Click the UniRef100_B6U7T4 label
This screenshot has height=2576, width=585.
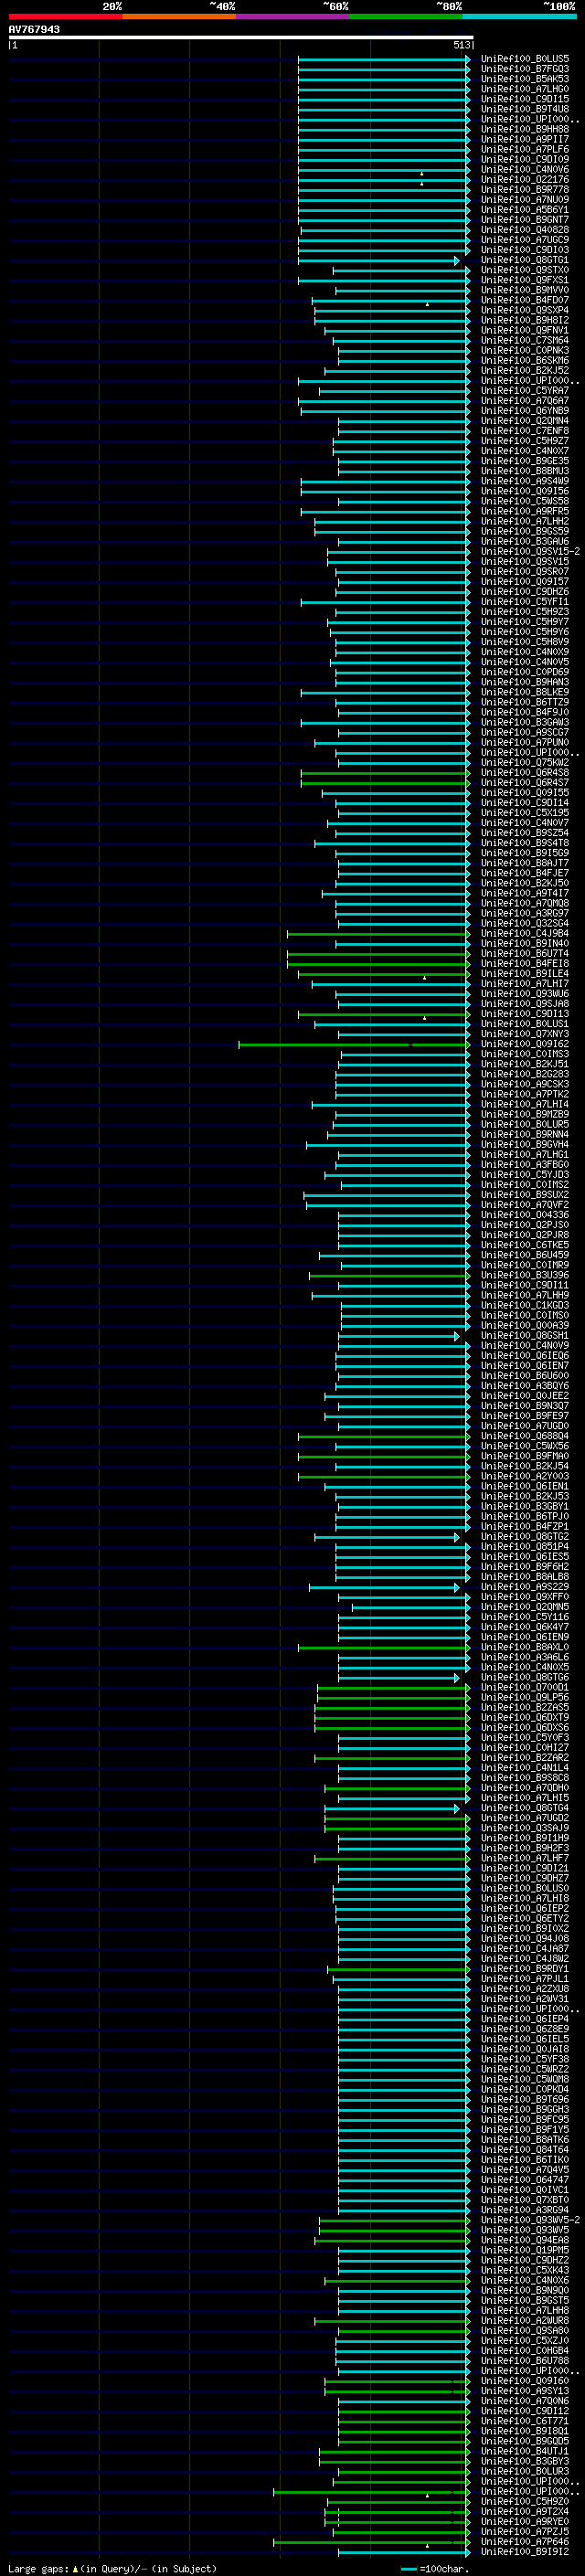[x=525, y=954]
